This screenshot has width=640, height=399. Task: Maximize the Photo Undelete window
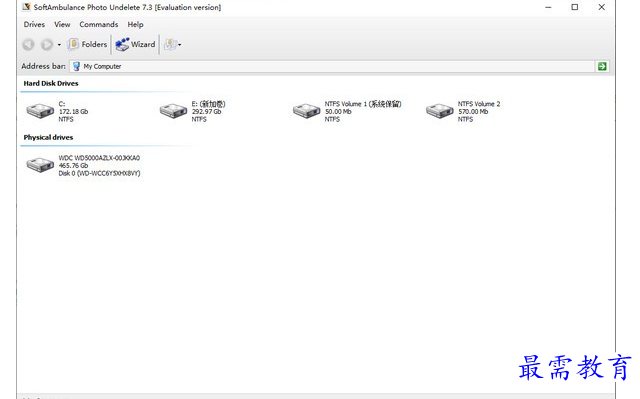point(575,7)
